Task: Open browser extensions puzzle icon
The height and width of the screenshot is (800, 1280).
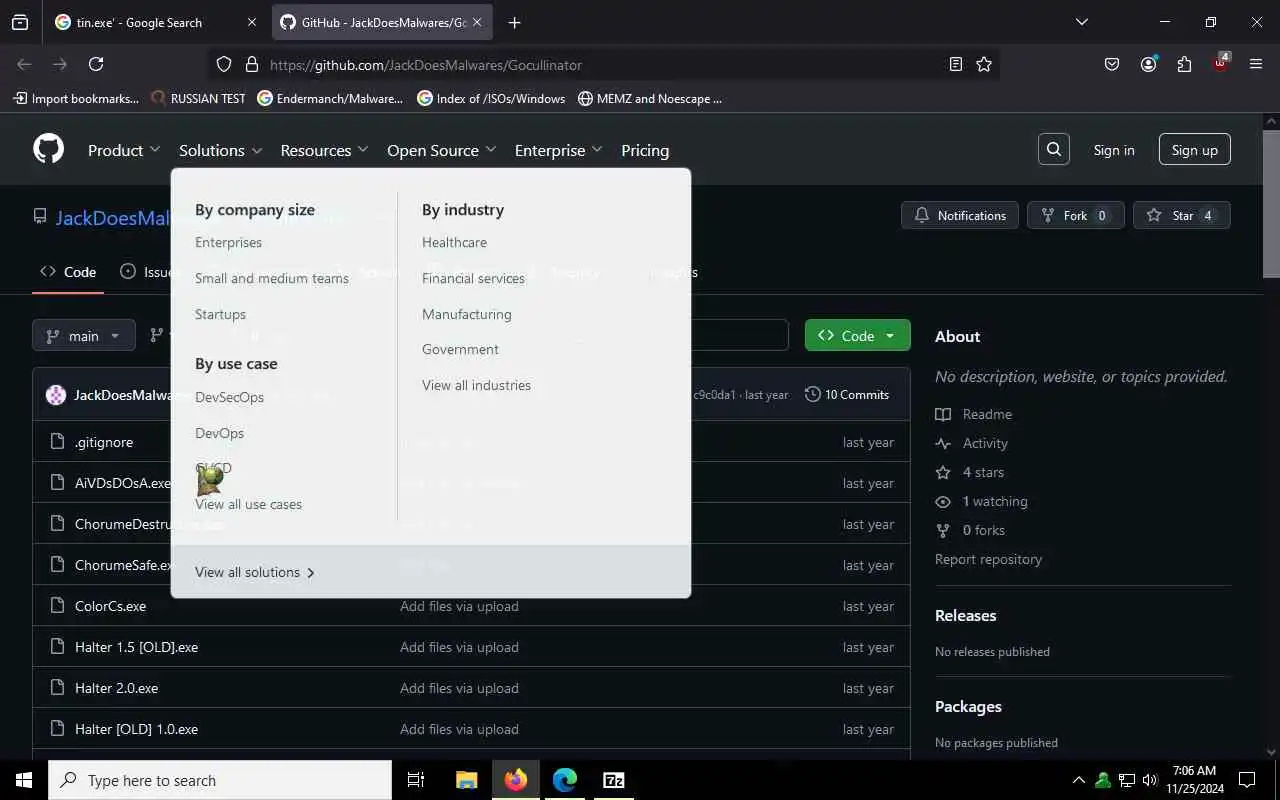Action: (x=1184, y=64)
